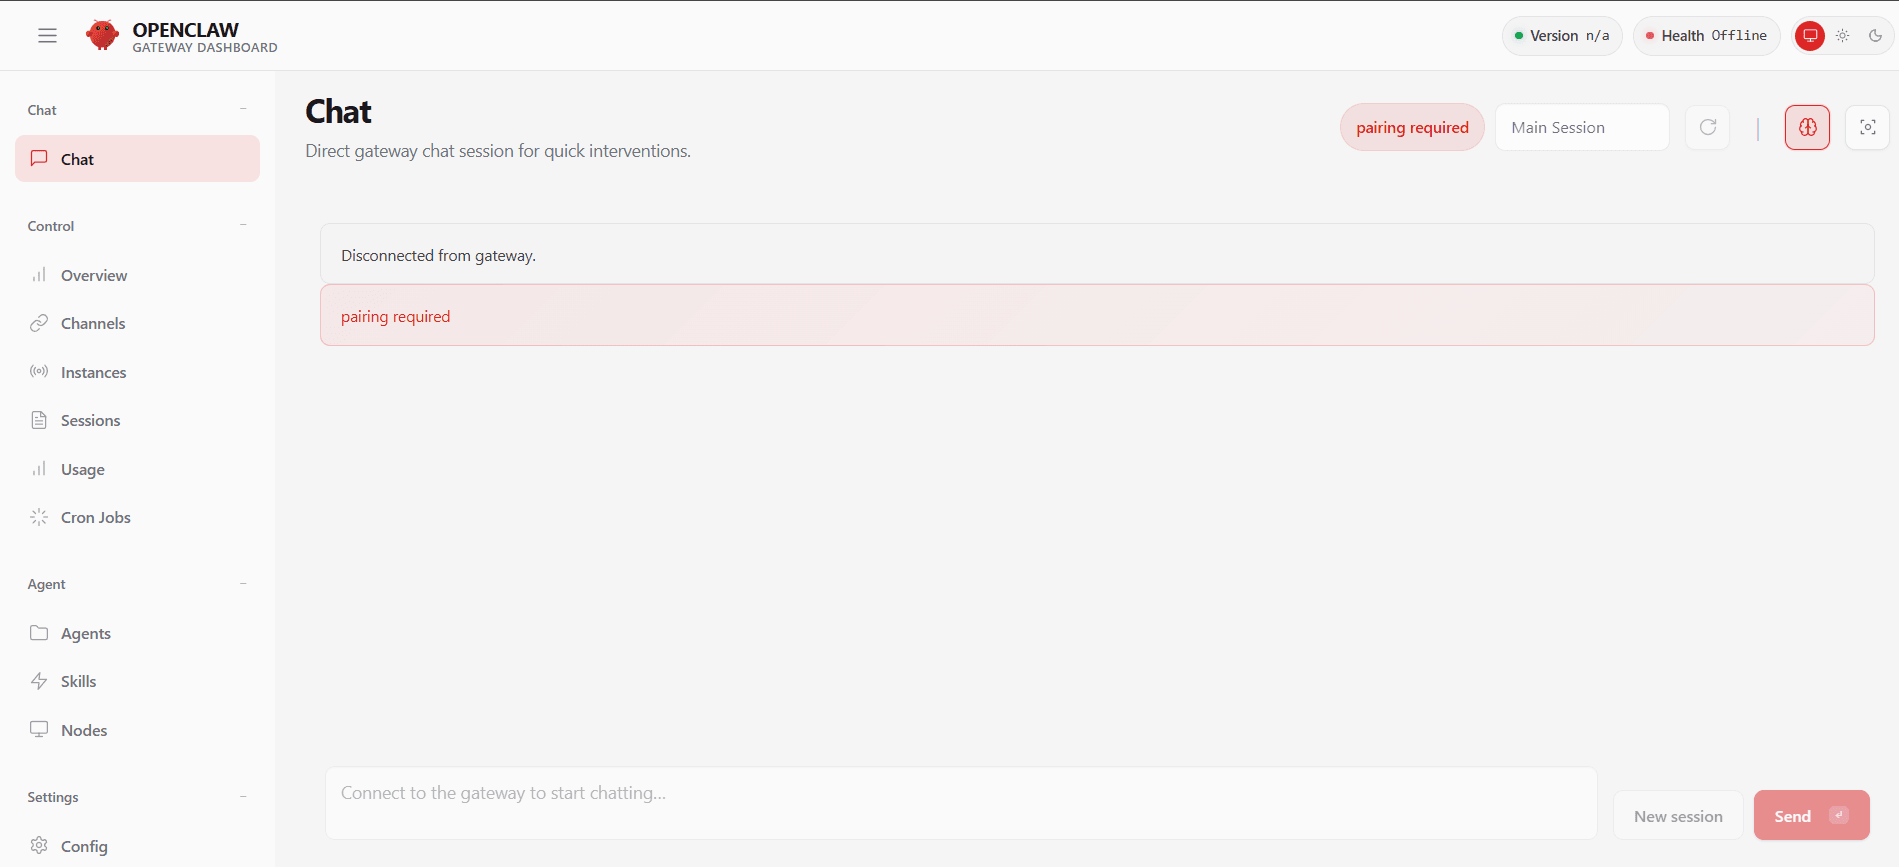Click the New session button

(1677, 816)
